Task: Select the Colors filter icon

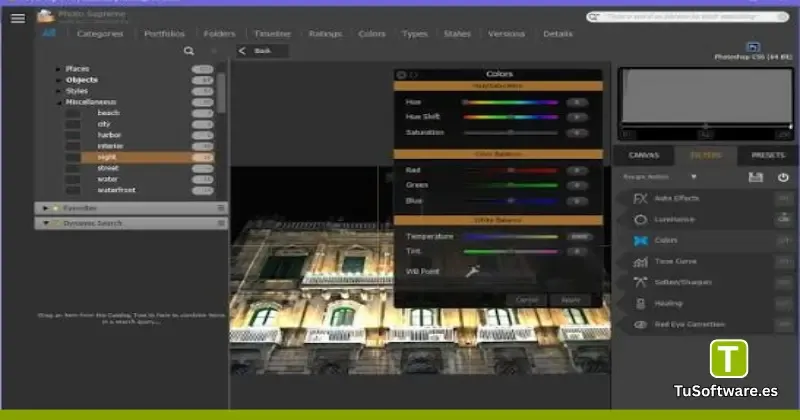Action: click(640, 240)
